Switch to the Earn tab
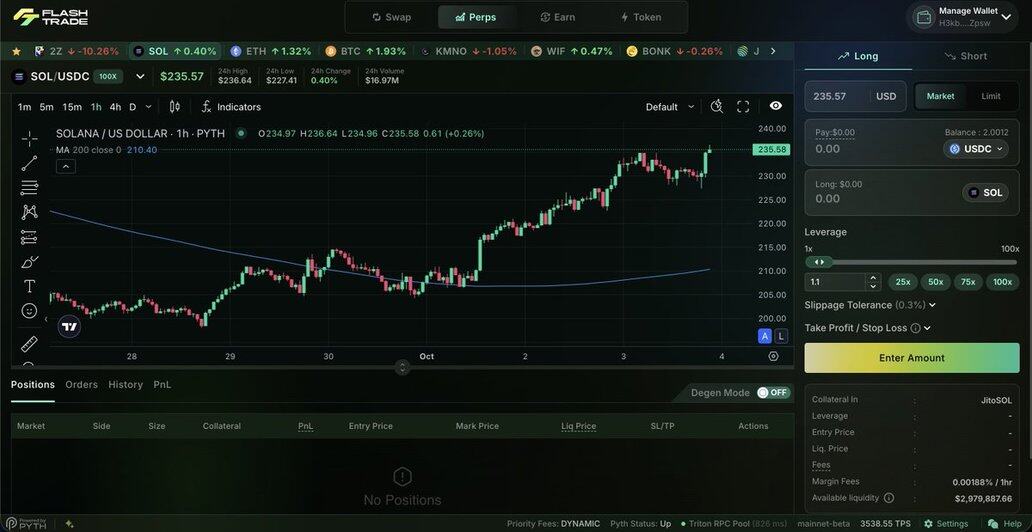 pos(557,17)
